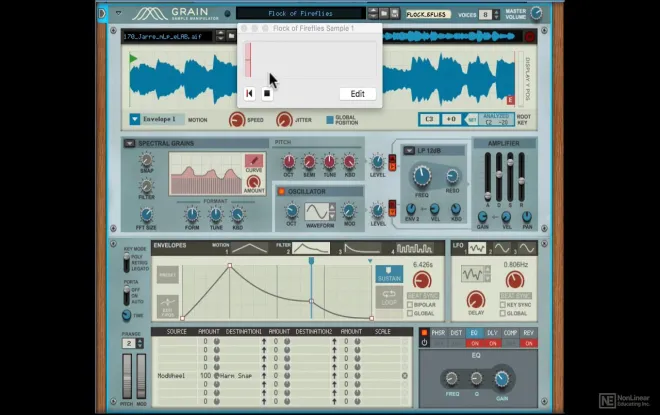Turn the filter Reso knob

coord(452,176)
